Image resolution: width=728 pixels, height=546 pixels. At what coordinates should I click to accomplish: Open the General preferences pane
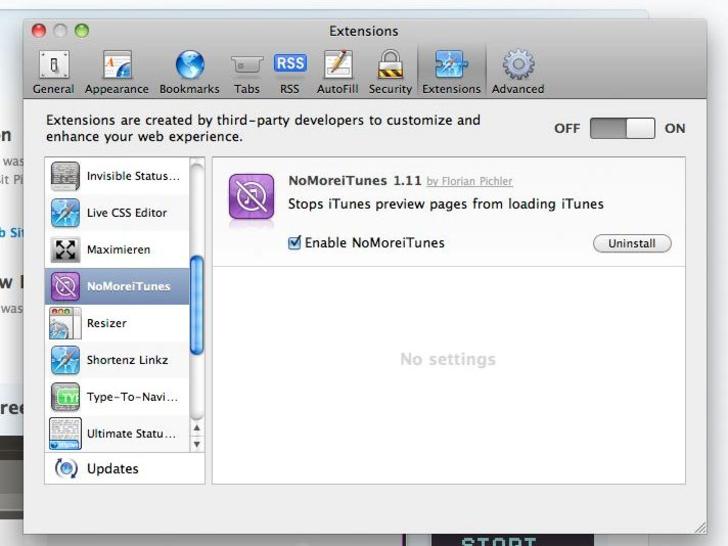[53, 72]
